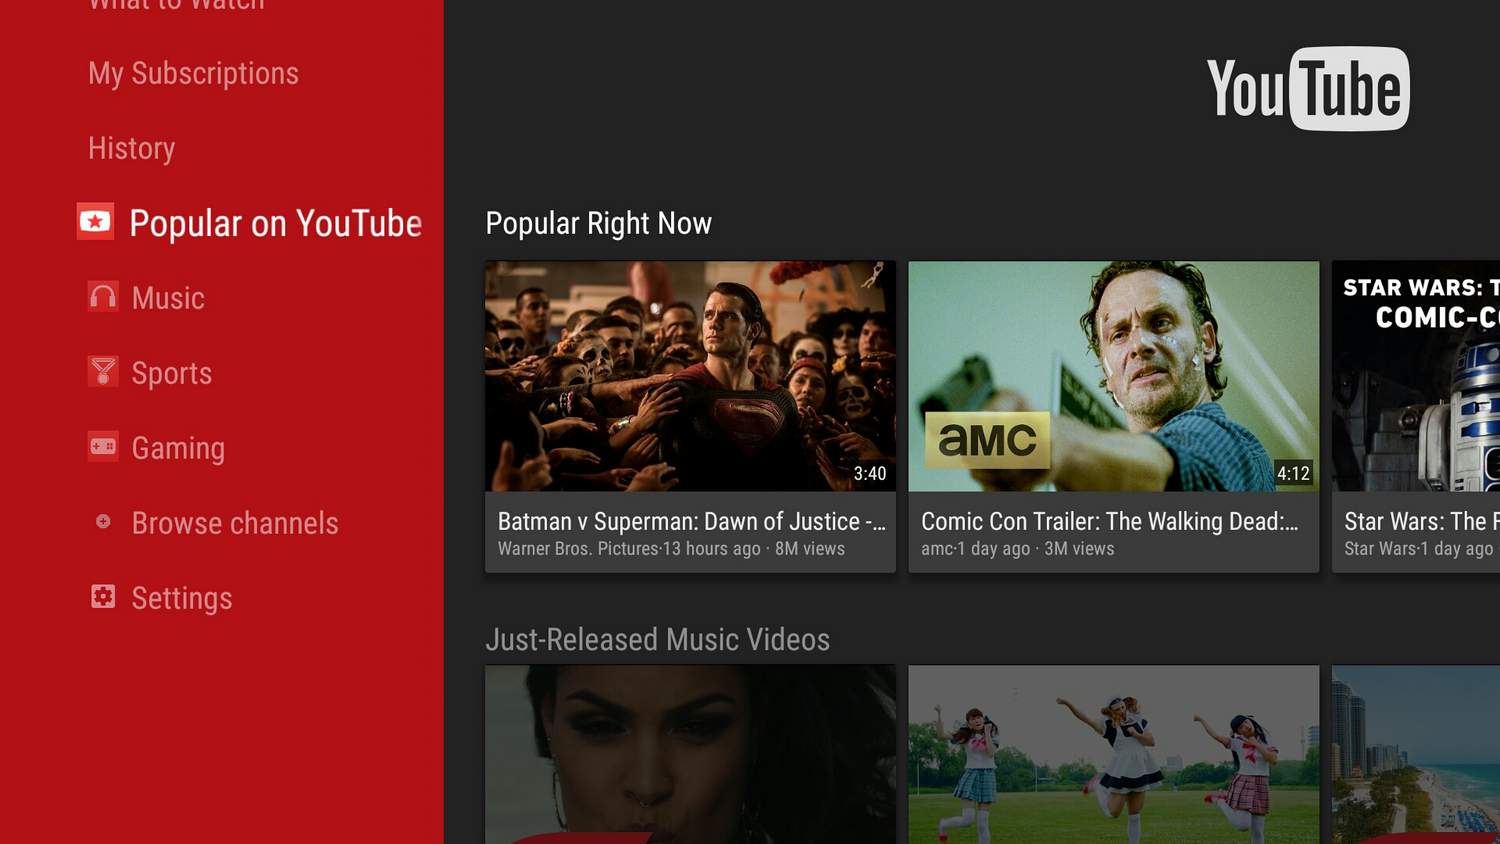
Task: Click the Music headphones icon
Action: pyautogui.click(x=103, y=297)
